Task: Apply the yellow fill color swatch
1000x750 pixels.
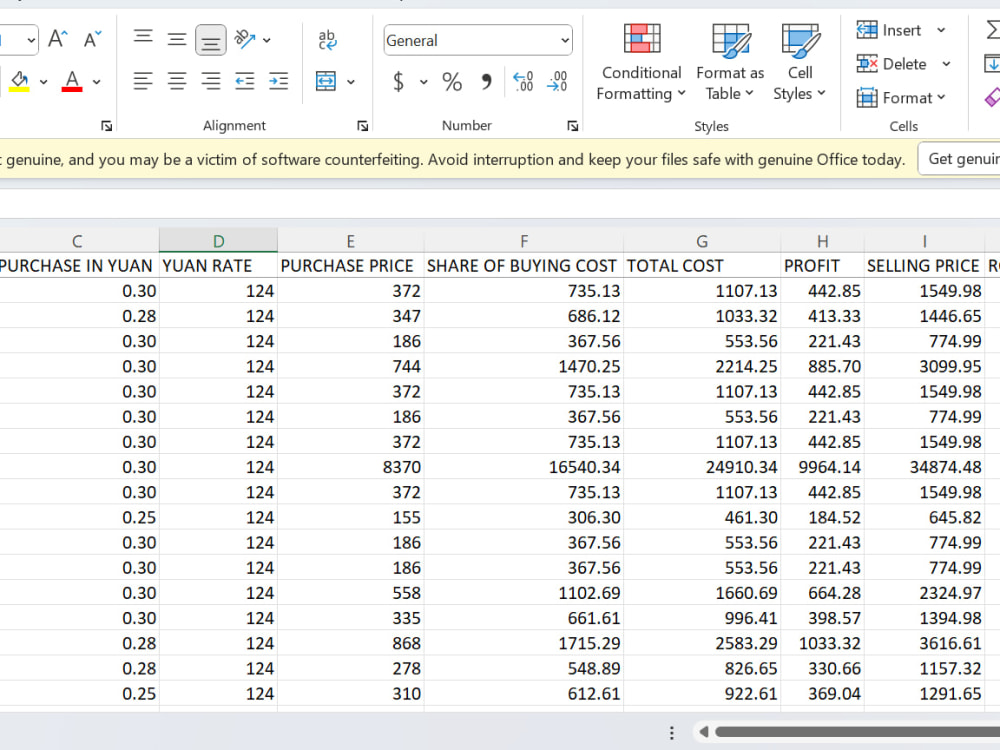Action: [x=19, y=82]
